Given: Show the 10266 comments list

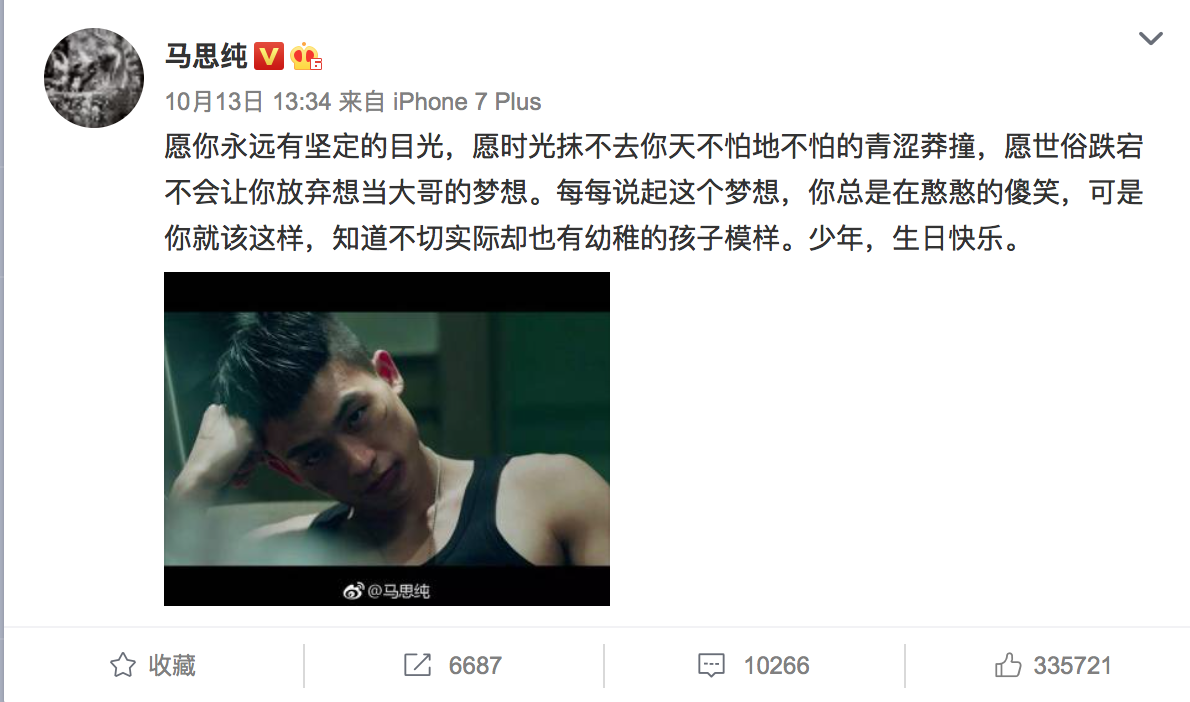Looking at the screenshot, I should click(776, 666).
